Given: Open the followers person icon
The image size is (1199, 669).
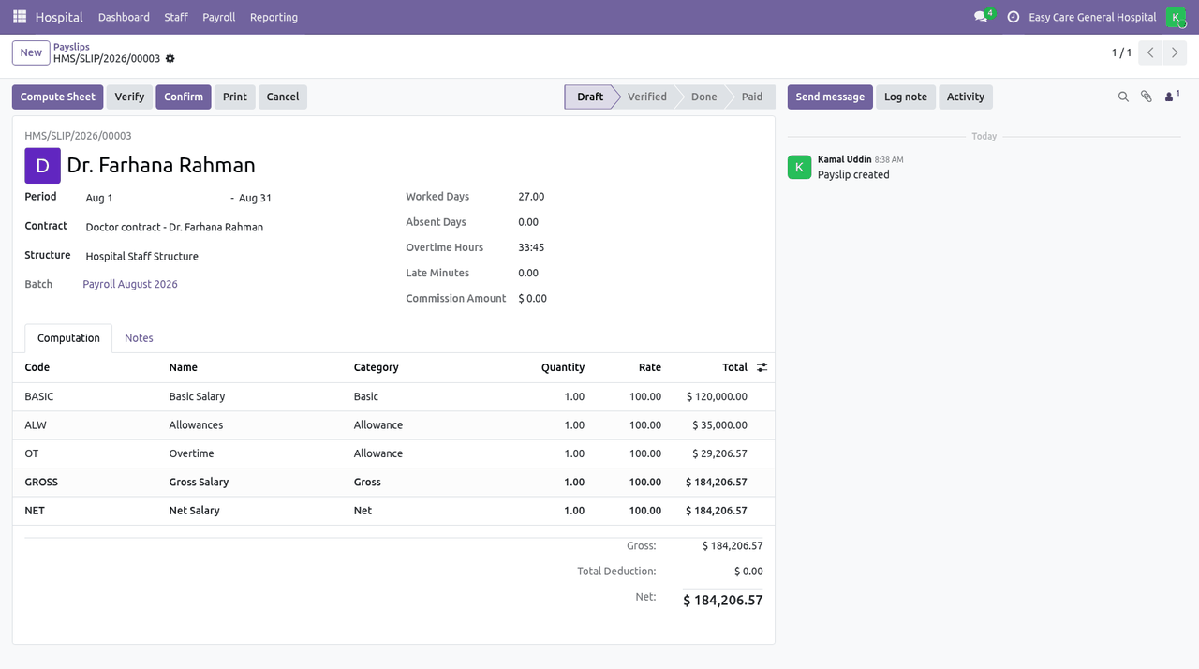Looking at the screenshot, I should [x=1171, y=96].
